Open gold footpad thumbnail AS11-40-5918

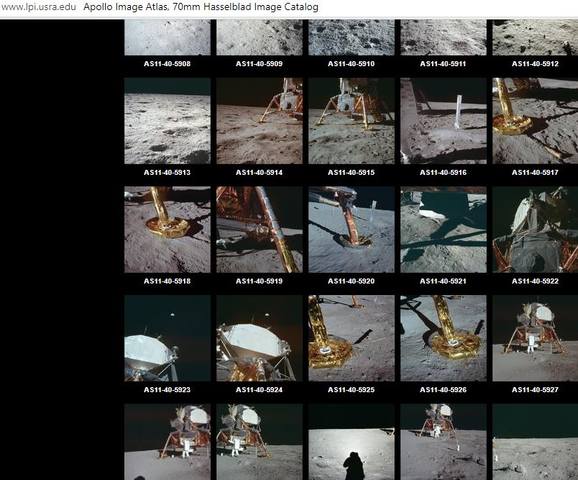167,229
